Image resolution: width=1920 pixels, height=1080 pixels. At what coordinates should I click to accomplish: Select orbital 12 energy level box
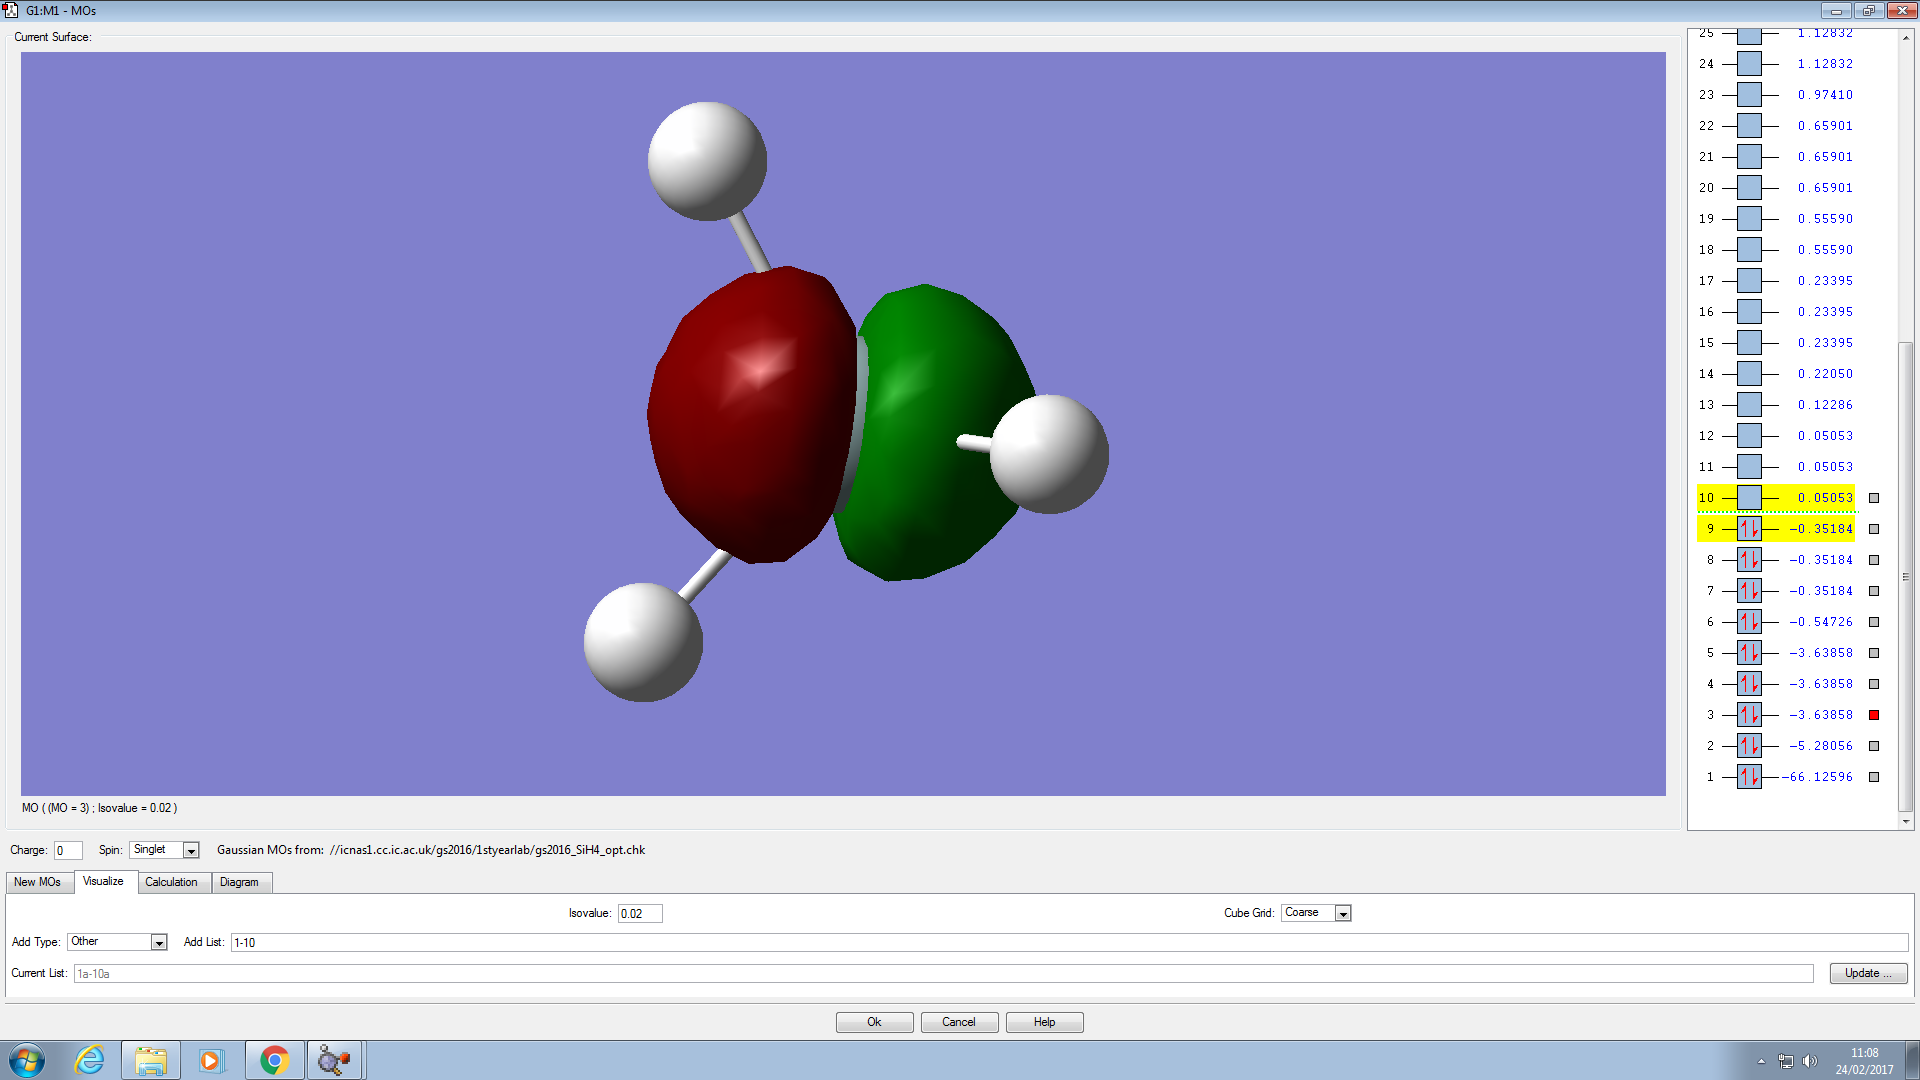pyautogui.click(x=1749, y=436)
